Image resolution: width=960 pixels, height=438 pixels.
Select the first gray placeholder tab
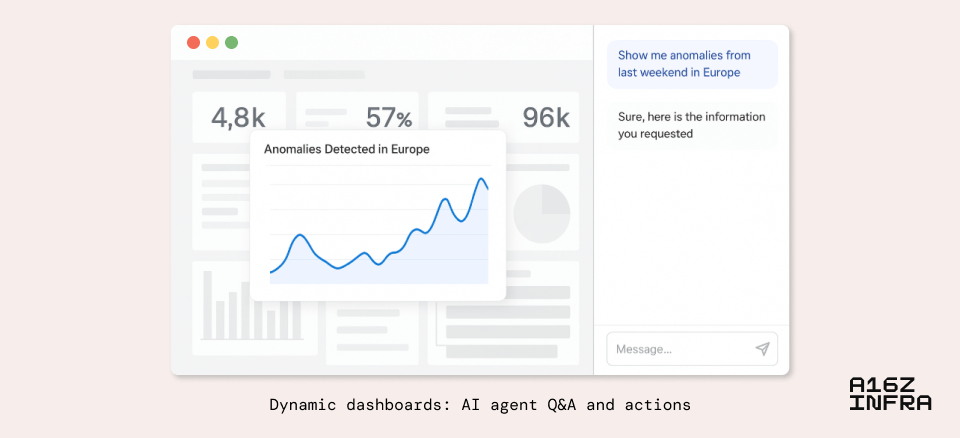coord(231,75)
